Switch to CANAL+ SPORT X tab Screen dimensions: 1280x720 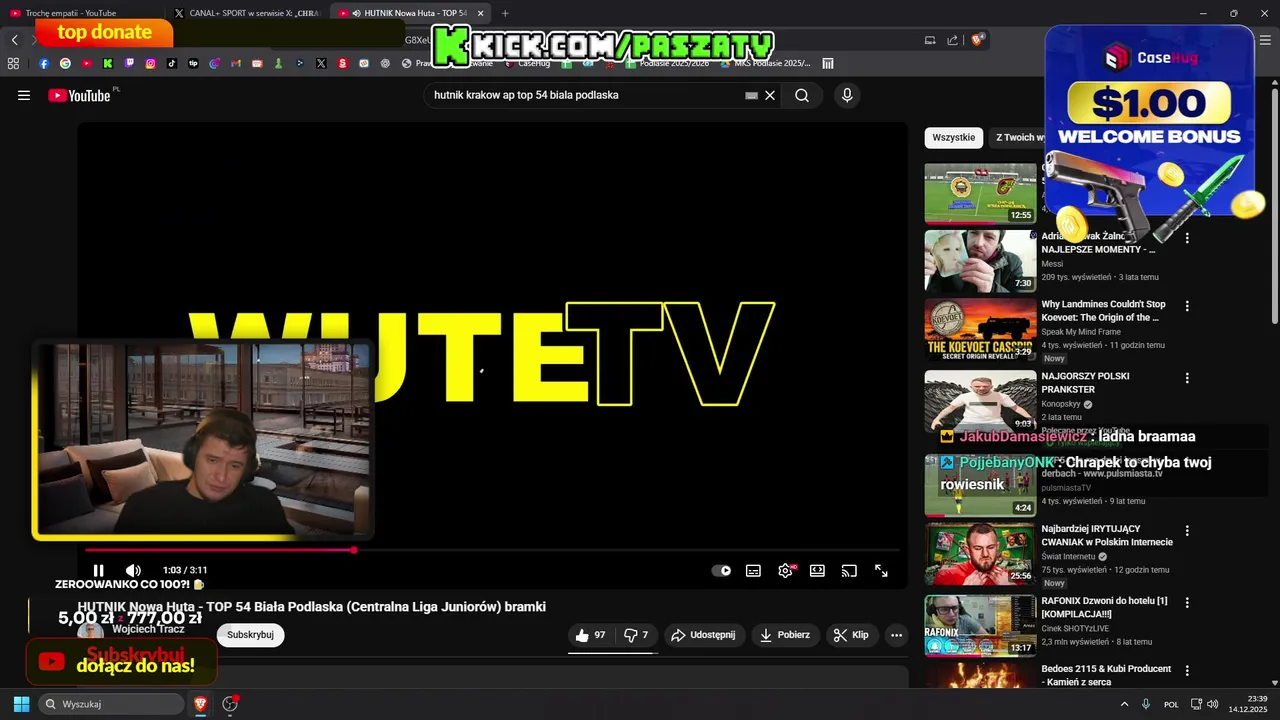coord(245,13)
